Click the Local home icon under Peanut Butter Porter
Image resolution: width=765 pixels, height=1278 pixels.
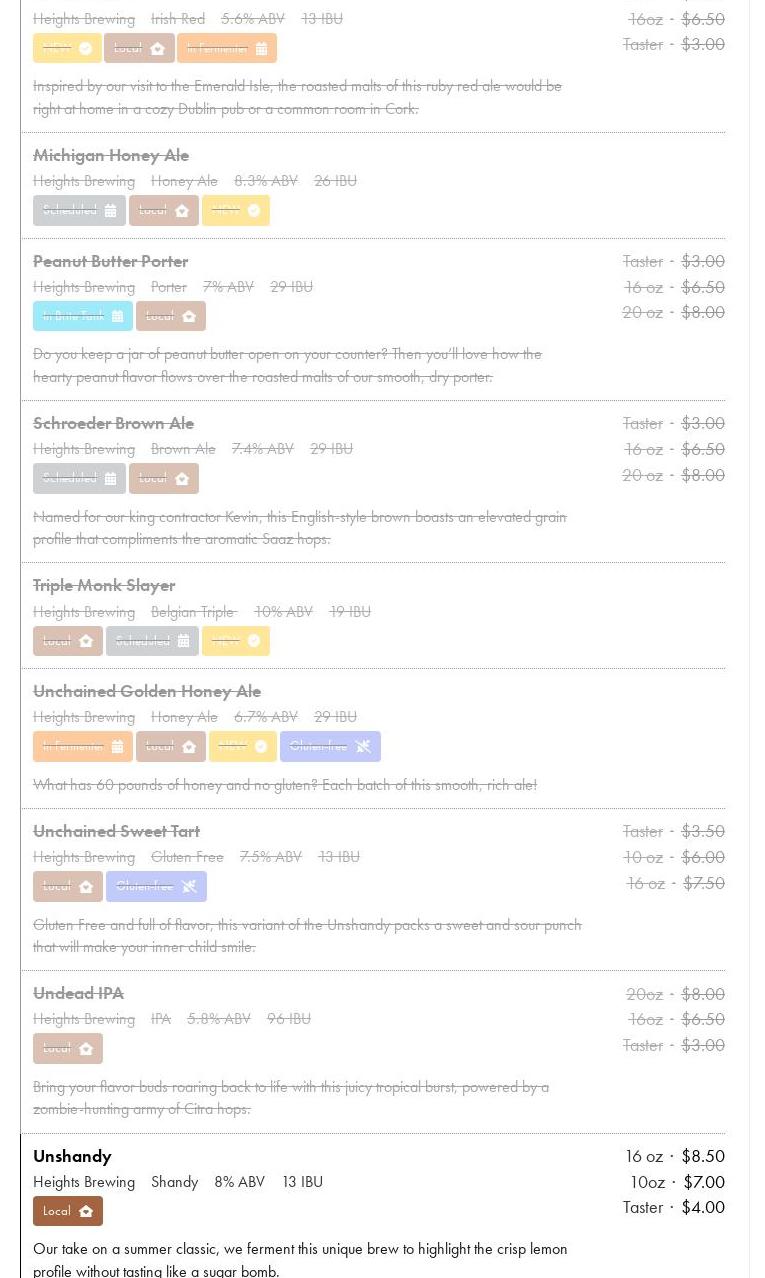pos(189,316)
